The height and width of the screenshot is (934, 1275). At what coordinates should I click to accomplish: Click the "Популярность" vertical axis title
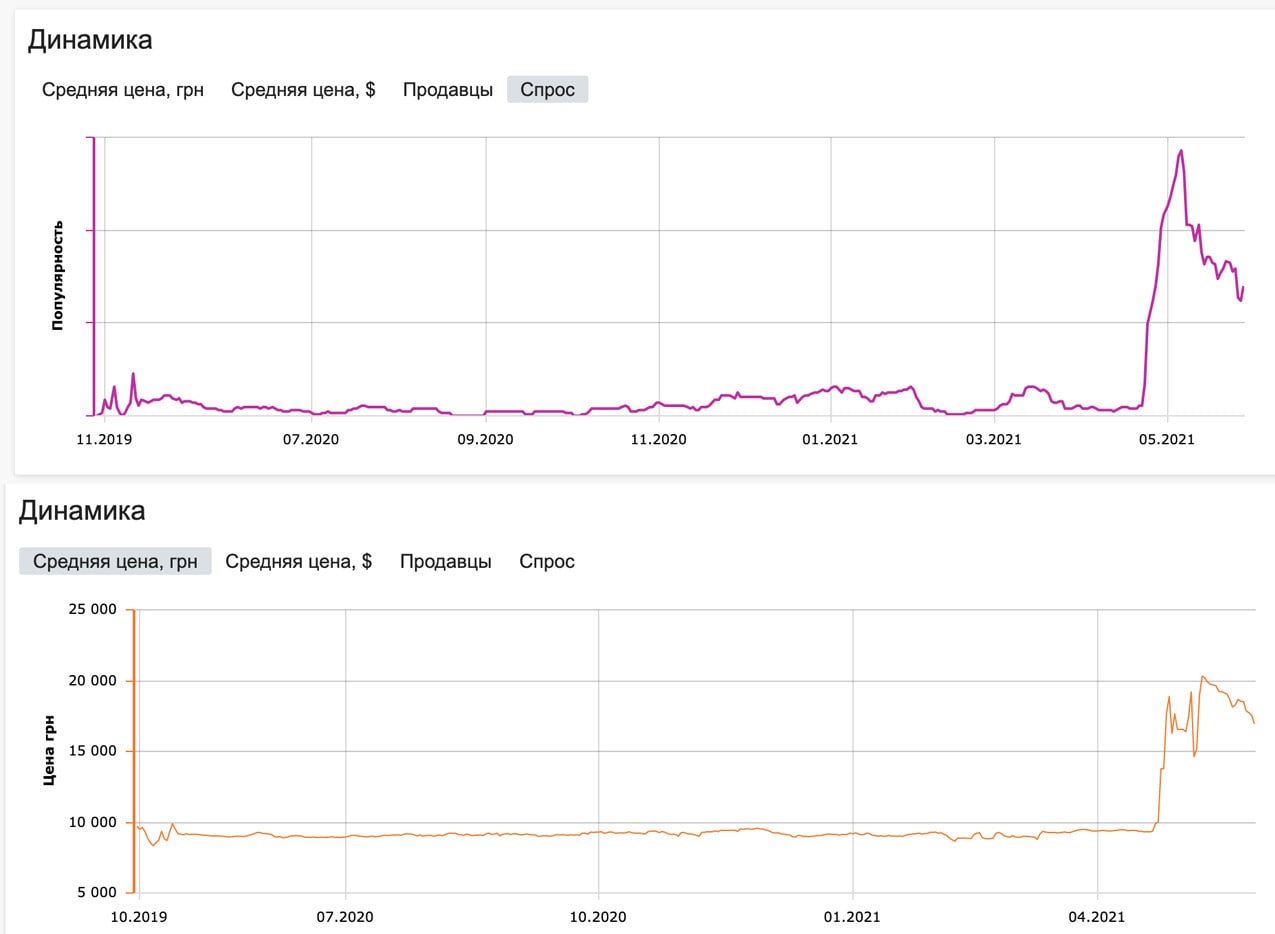coord(57,275)
